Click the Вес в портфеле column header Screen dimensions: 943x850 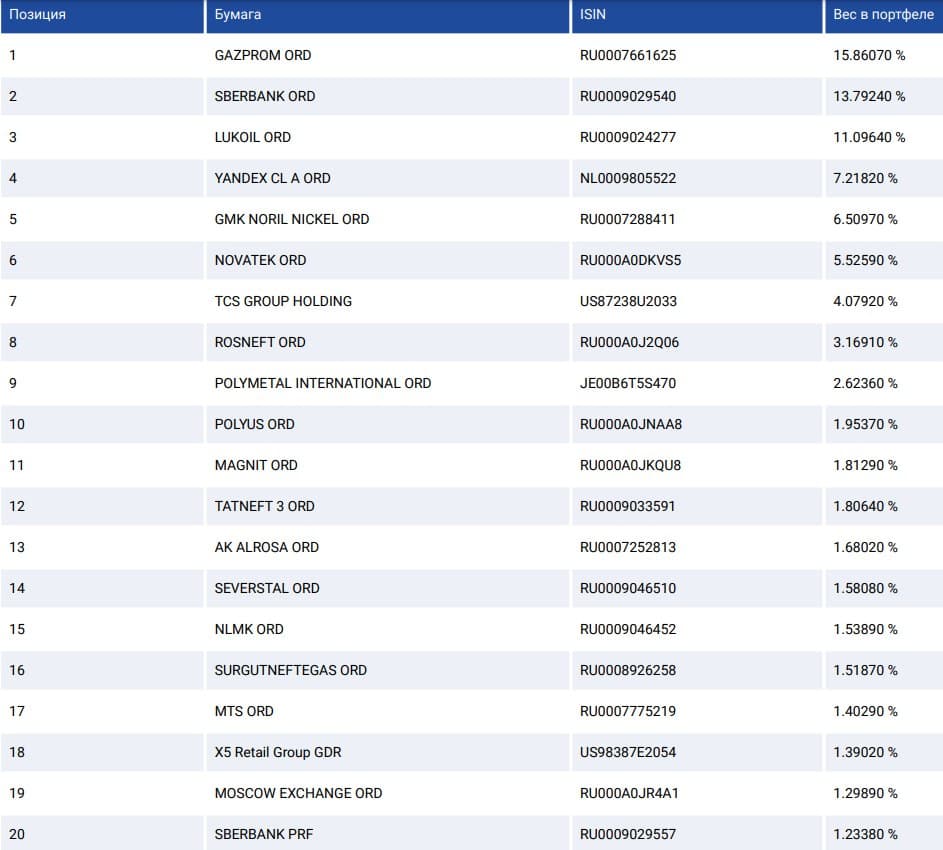884,16
